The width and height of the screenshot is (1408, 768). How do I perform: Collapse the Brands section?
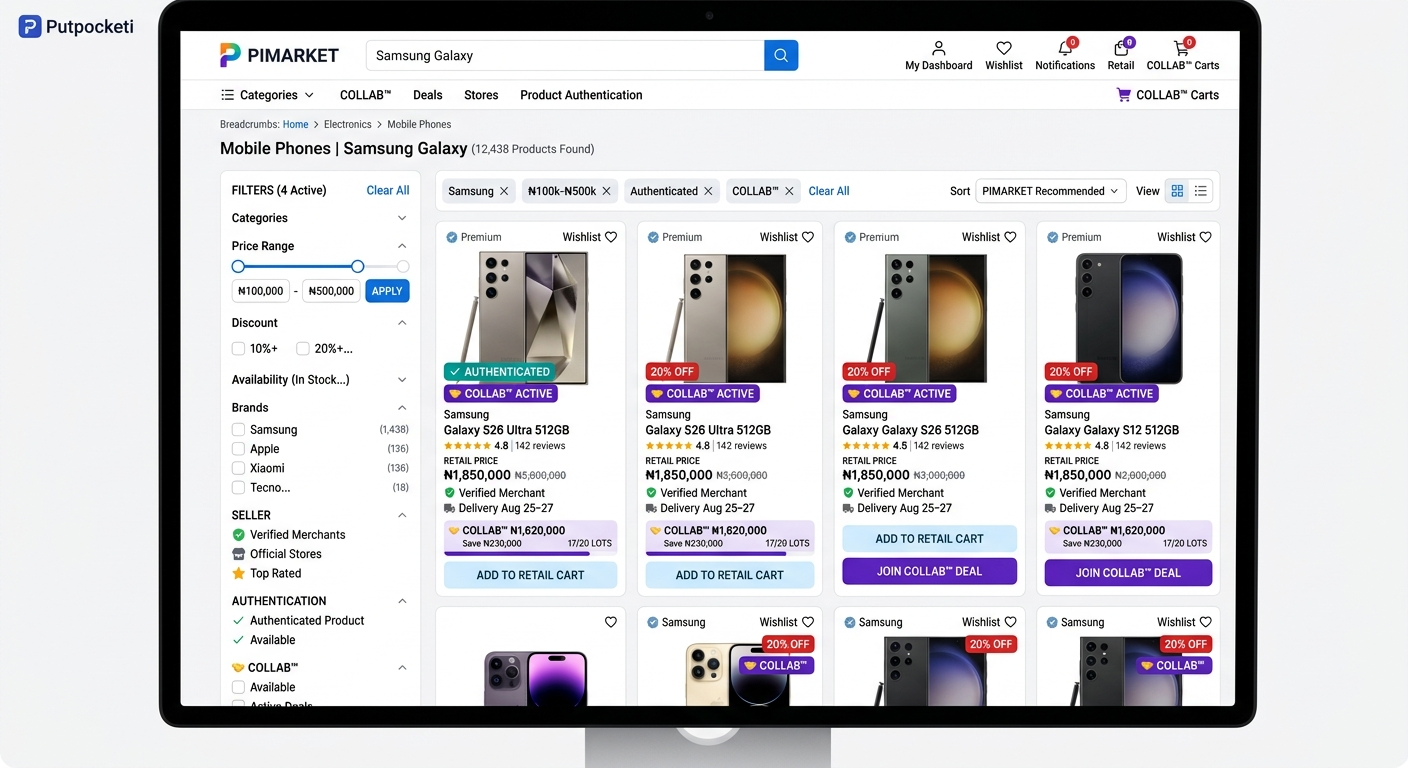[x=402, y=408]
